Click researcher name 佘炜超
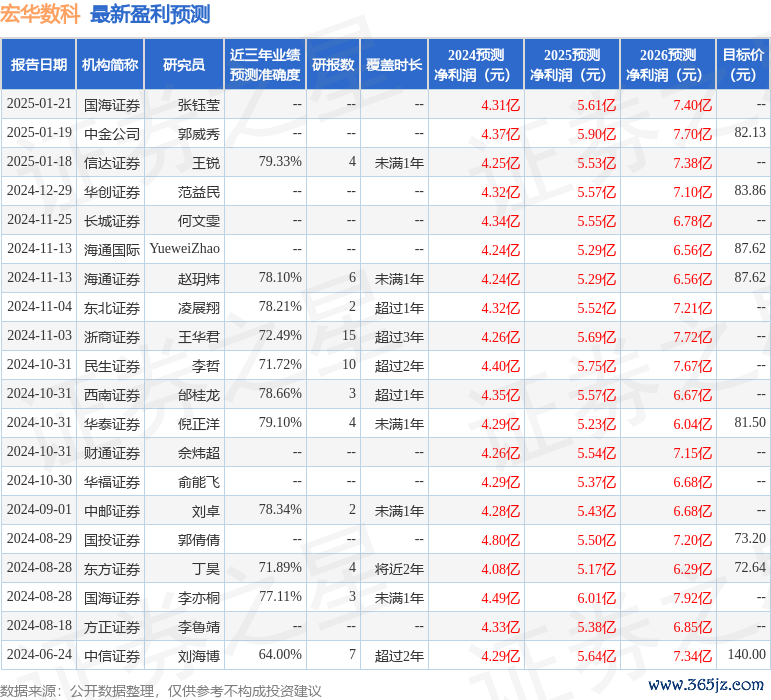771x700 pixels. pyautogui.click(x=199, y=453)
